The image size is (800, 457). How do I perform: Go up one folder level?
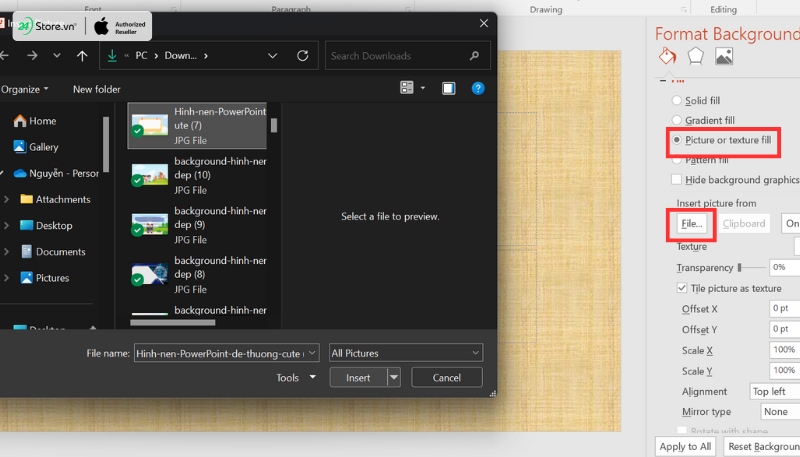coord(82,56)
